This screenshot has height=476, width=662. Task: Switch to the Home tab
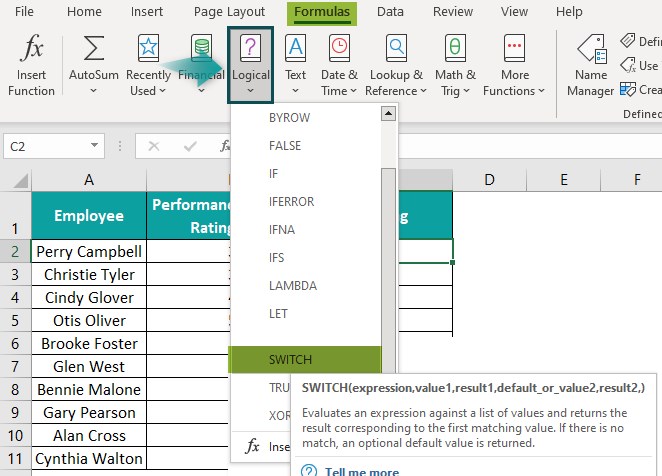[x=84, y=11]
